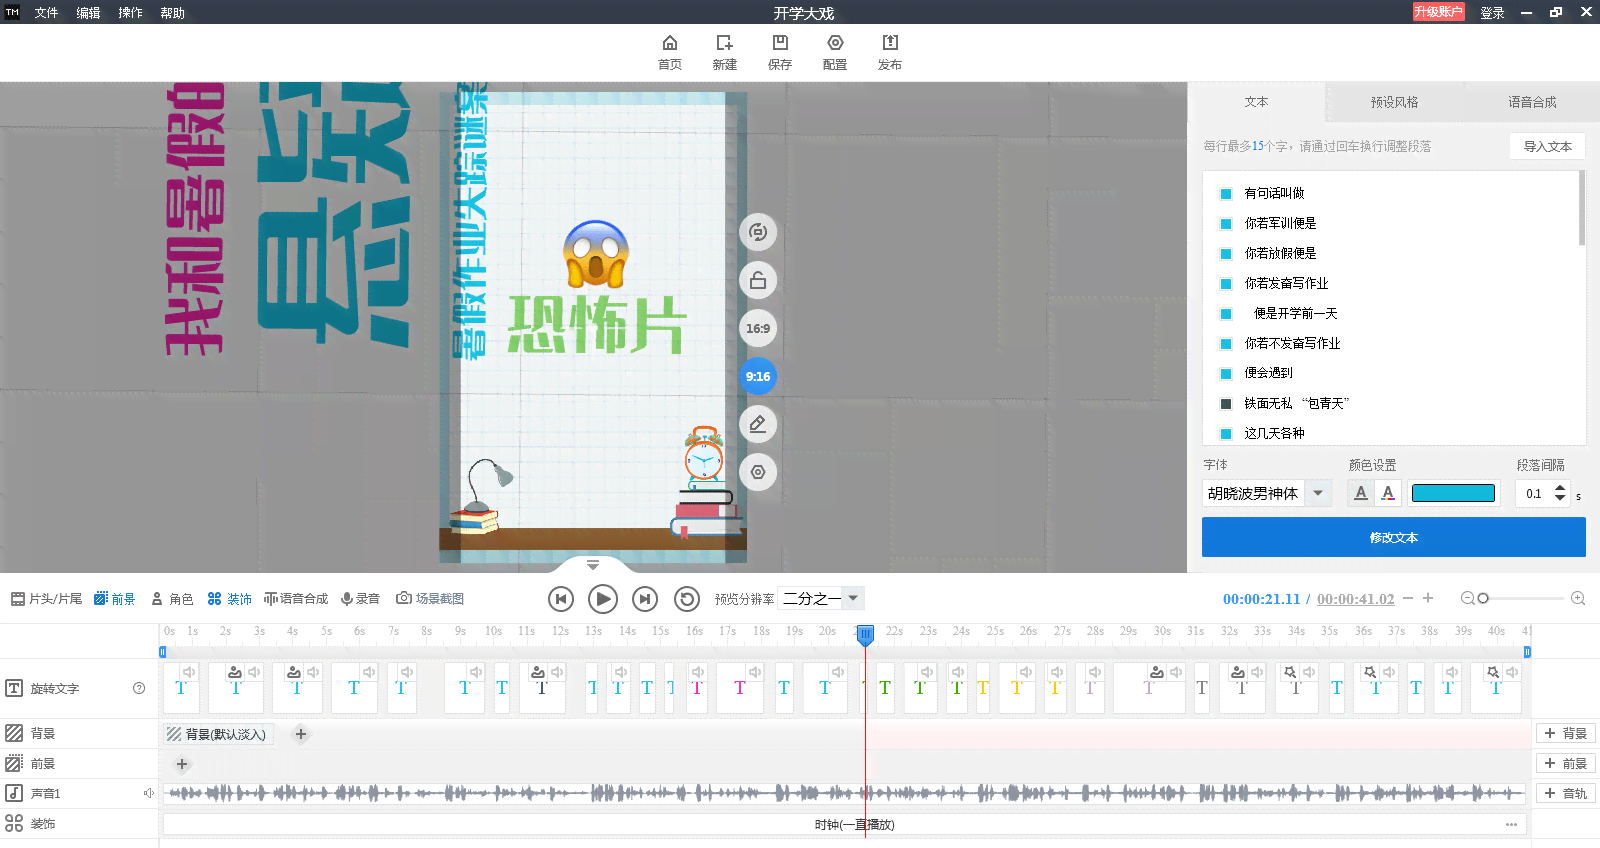Select the 前景 foreground toolbar tool
The image size is (1600, 848).
pyautogui.click(x=114, y=598)
